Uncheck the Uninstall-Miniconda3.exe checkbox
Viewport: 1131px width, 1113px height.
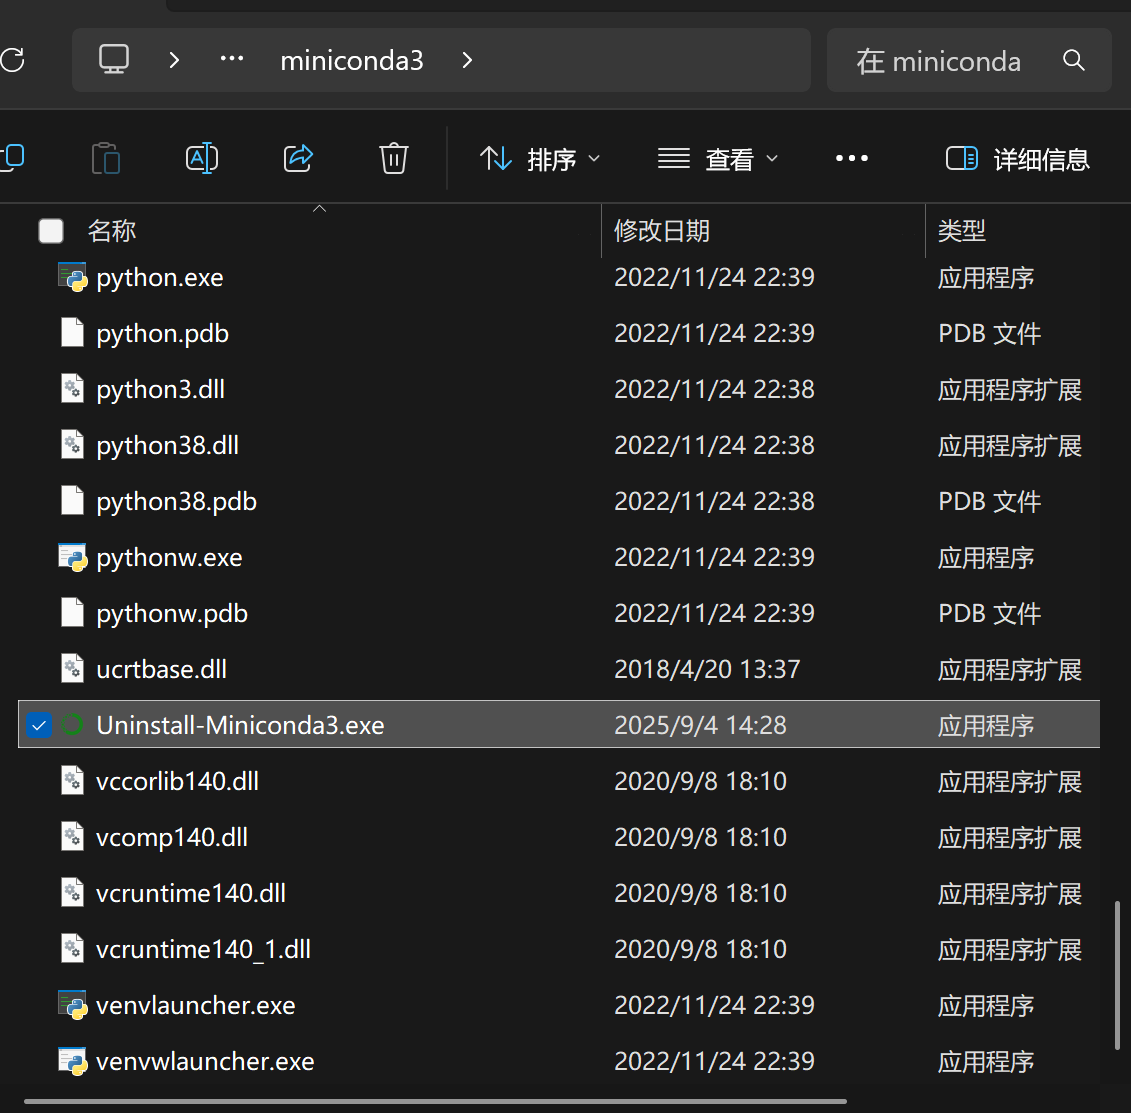pos(39,725)
